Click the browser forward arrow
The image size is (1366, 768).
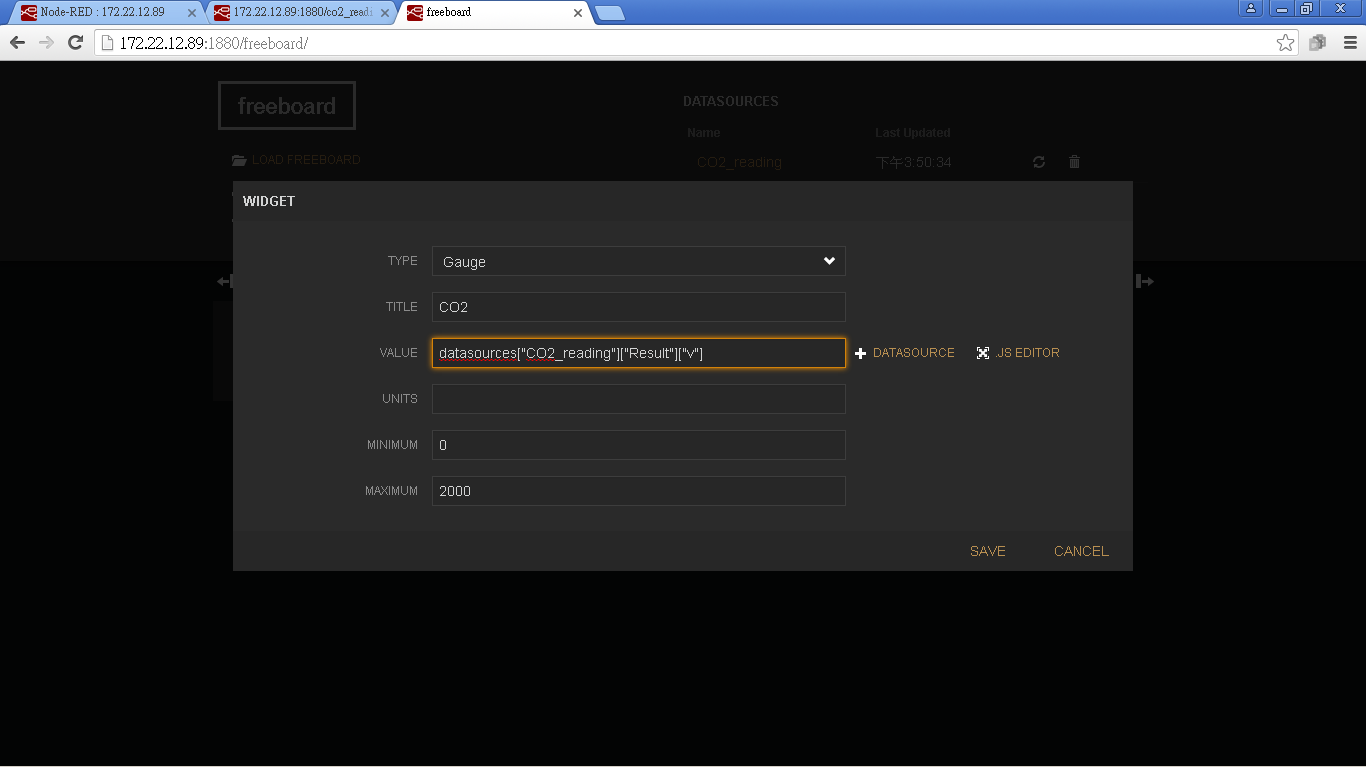point(46,43)
